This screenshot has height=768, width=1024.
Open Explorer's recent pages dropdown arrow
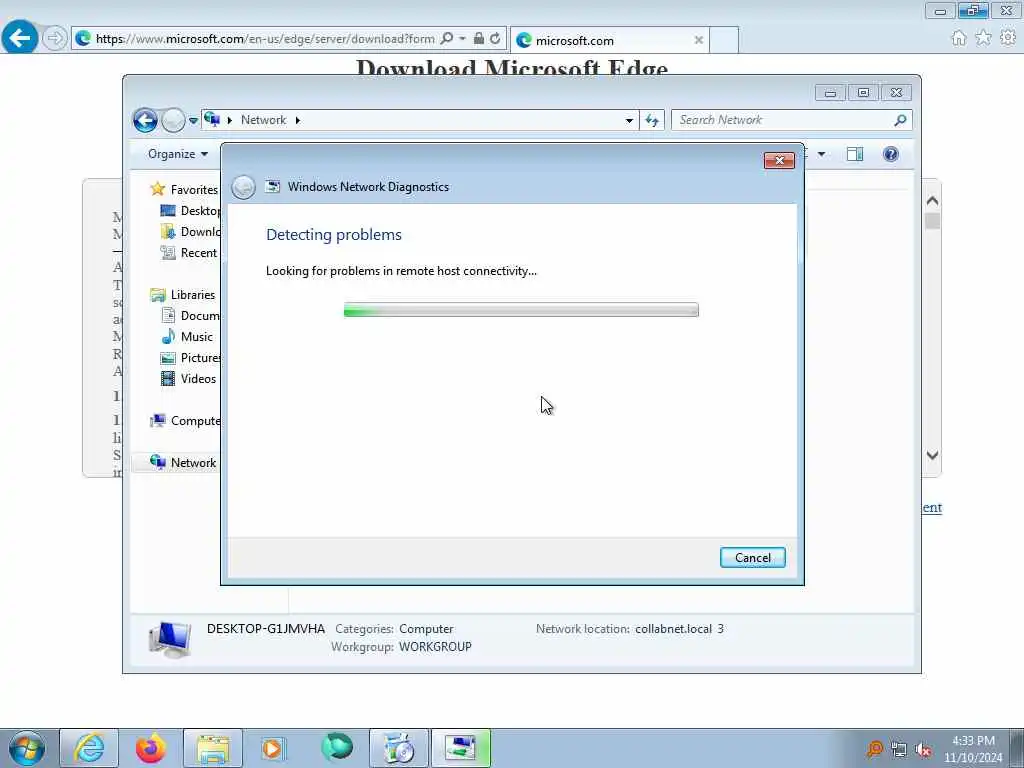pos(193,121)
